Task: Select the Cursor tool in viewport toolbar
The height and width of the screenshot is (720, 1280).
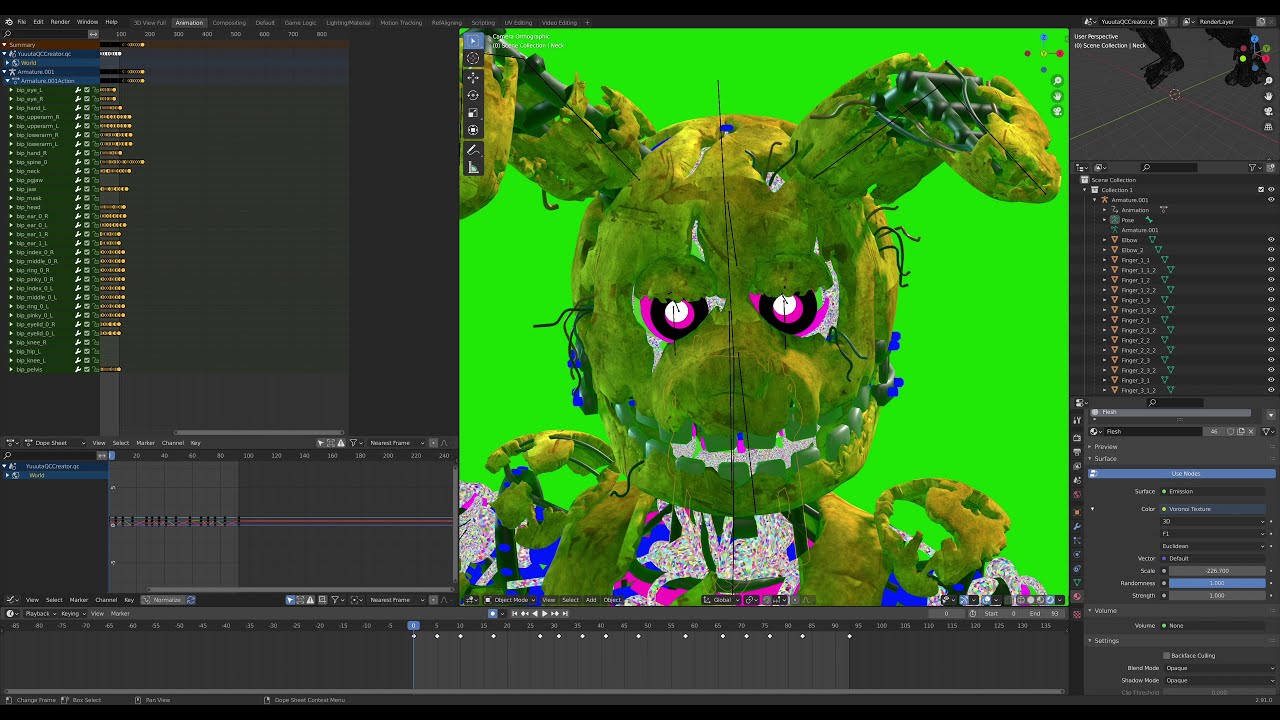Action: point(473,58)
